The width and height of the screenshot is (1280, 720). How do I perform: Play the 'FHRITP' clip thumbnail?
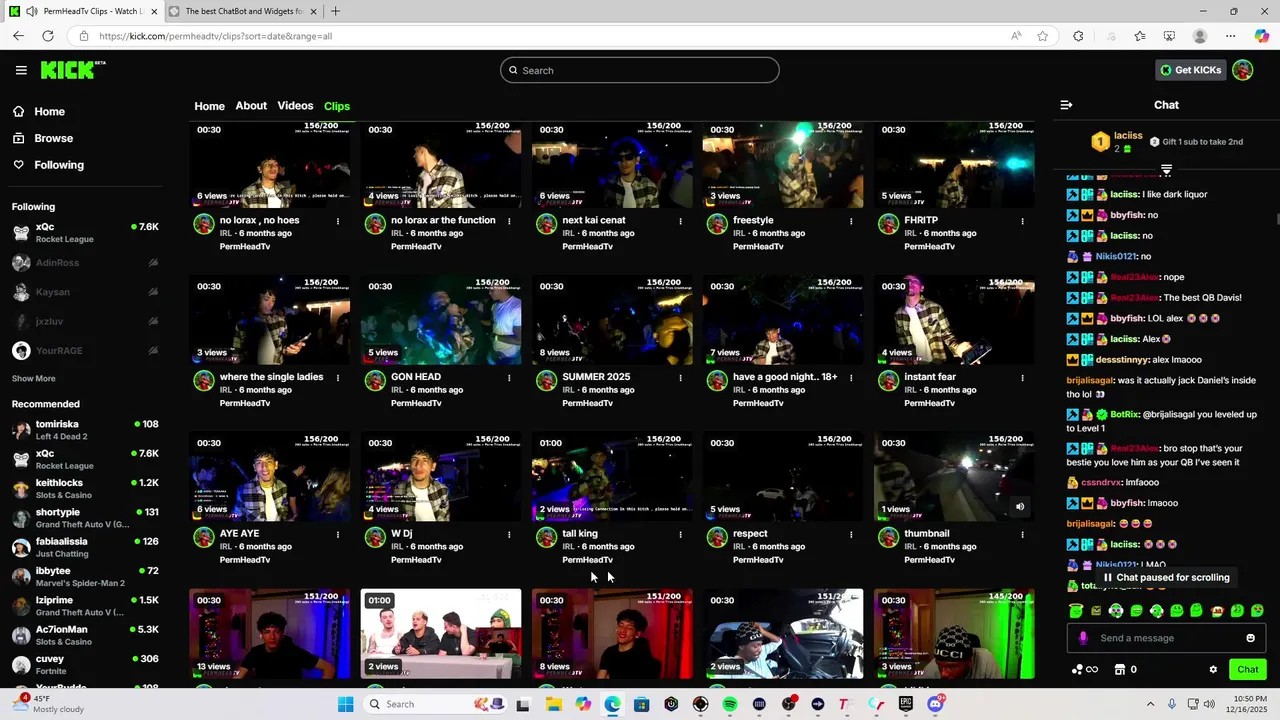click(x=954, y=164)
